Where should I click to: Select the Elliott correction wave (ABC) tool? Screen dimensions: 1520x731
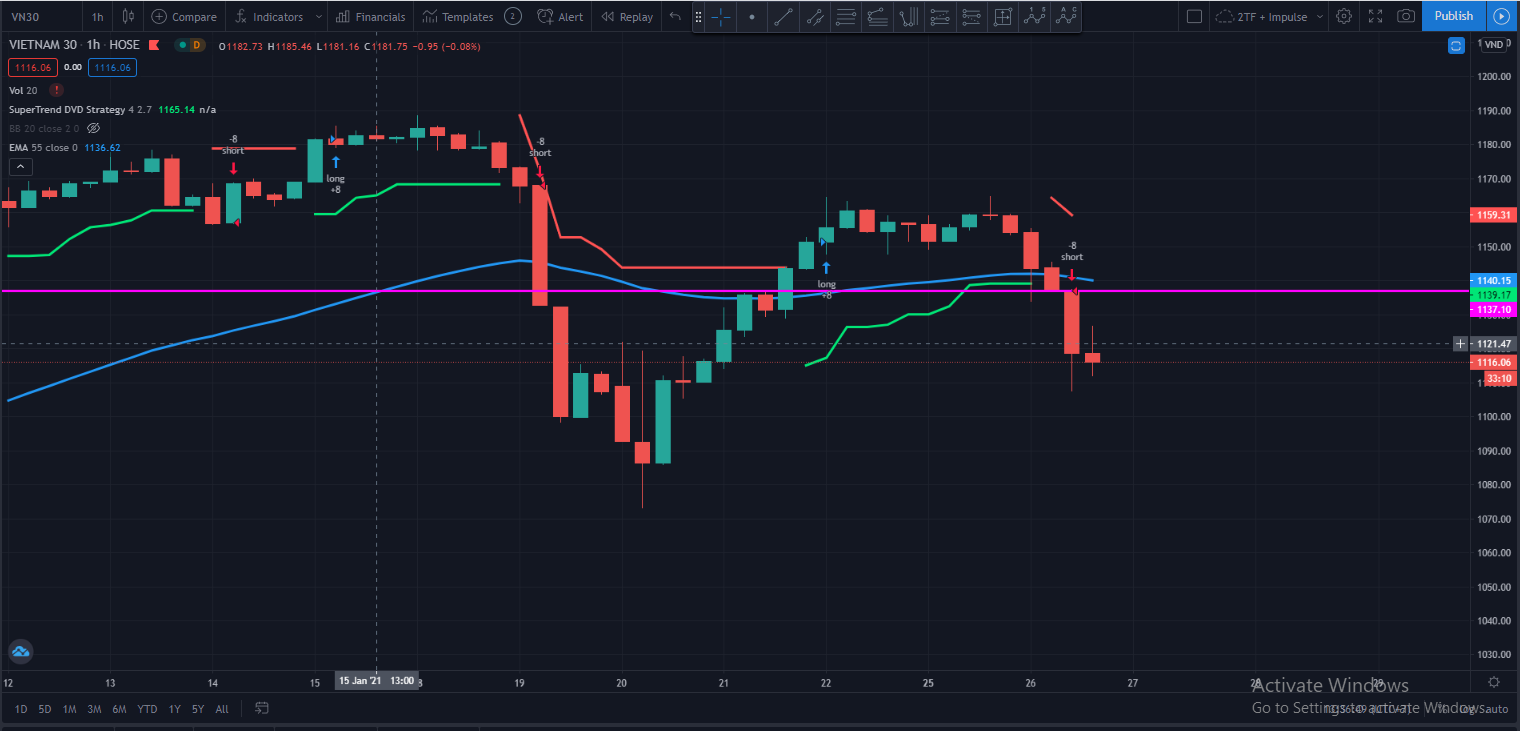tap(1067, 16)
